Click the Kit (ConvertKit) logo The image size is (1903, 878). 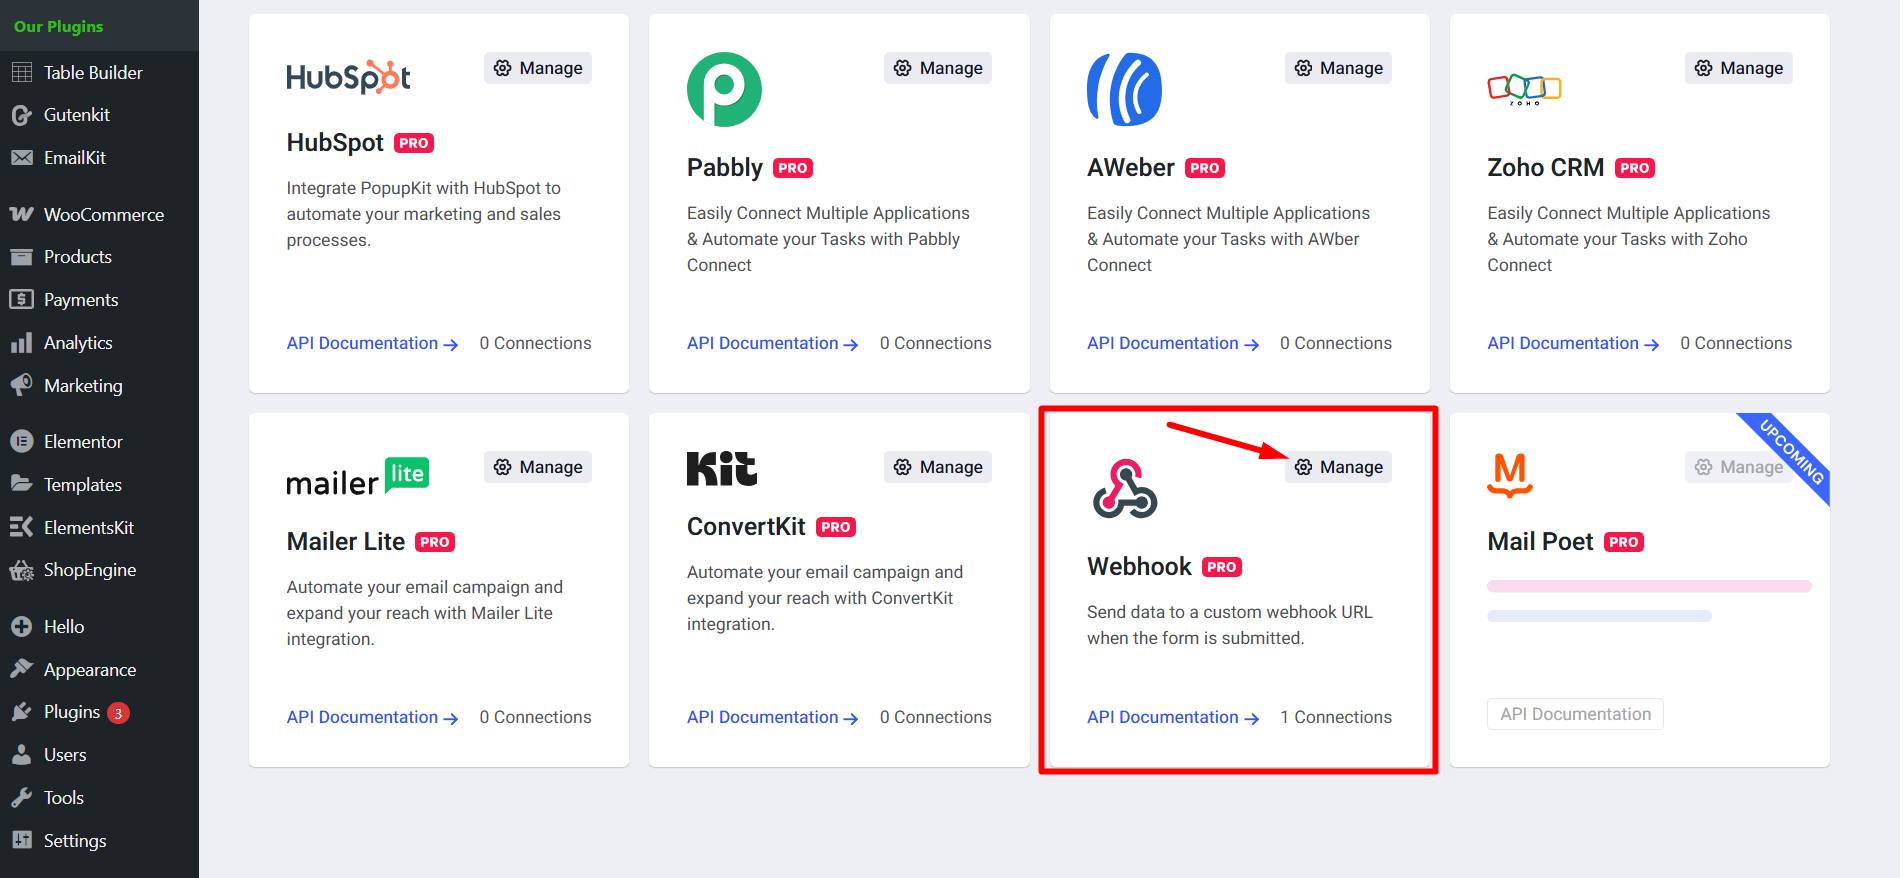[x=721, y=467]
